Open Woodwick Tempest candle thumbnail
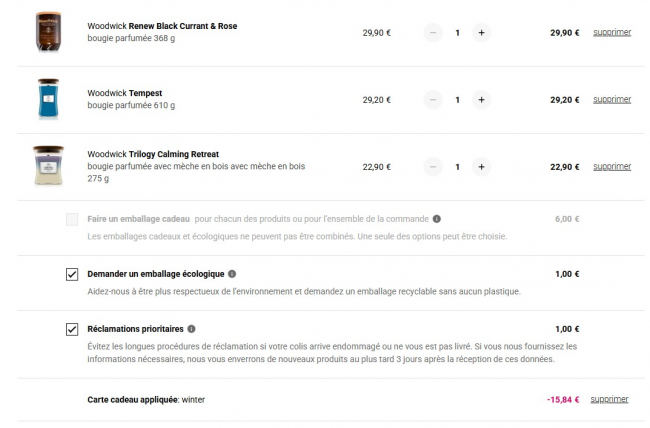 pos(48,99)
